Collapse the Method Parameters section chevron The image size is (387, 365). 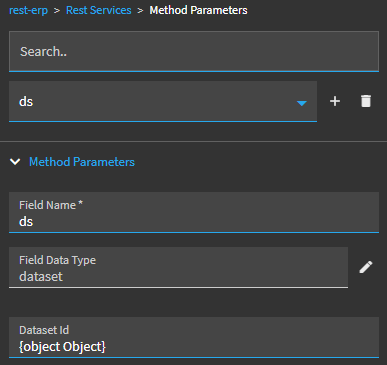15,162
